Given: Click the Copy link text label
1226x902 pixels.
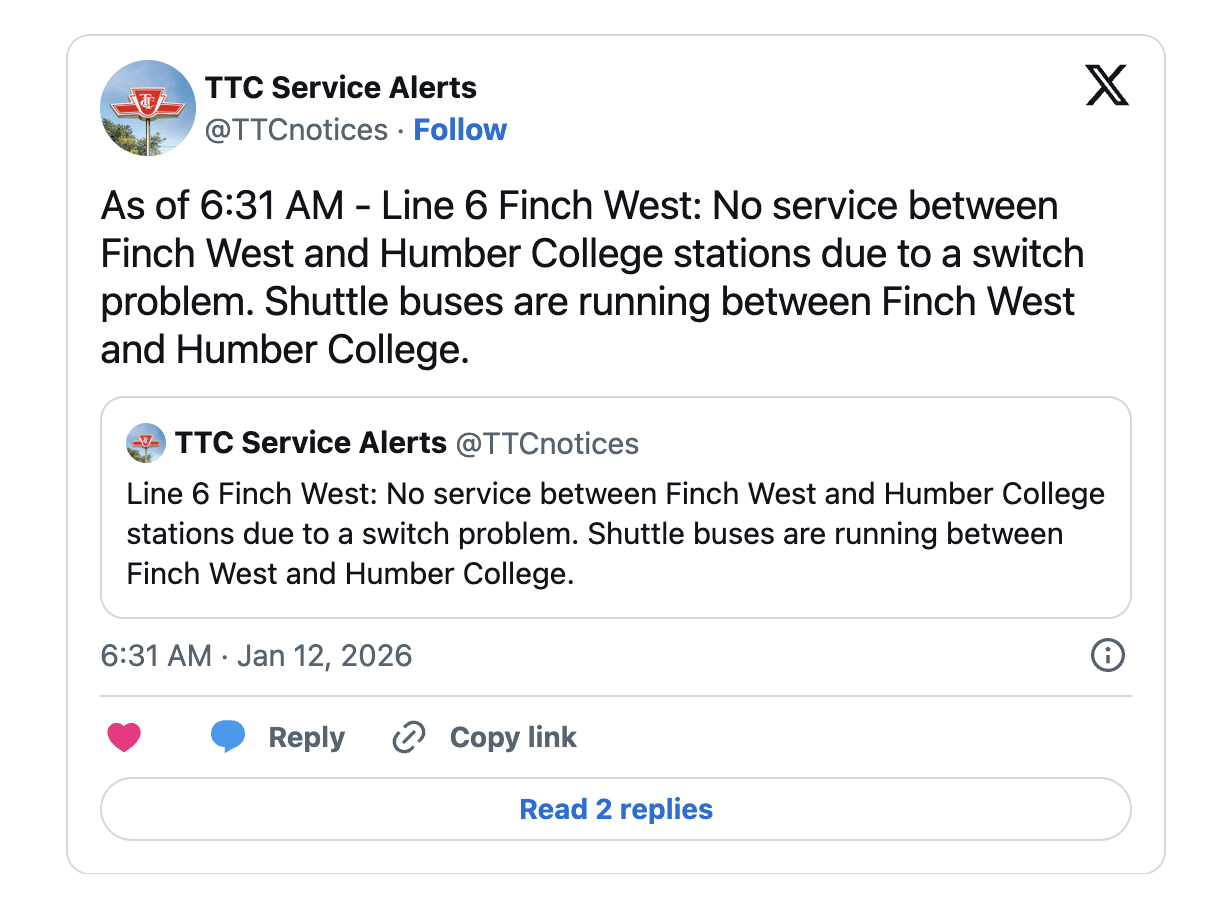Looking at the screenshot, I should (513, 738).
